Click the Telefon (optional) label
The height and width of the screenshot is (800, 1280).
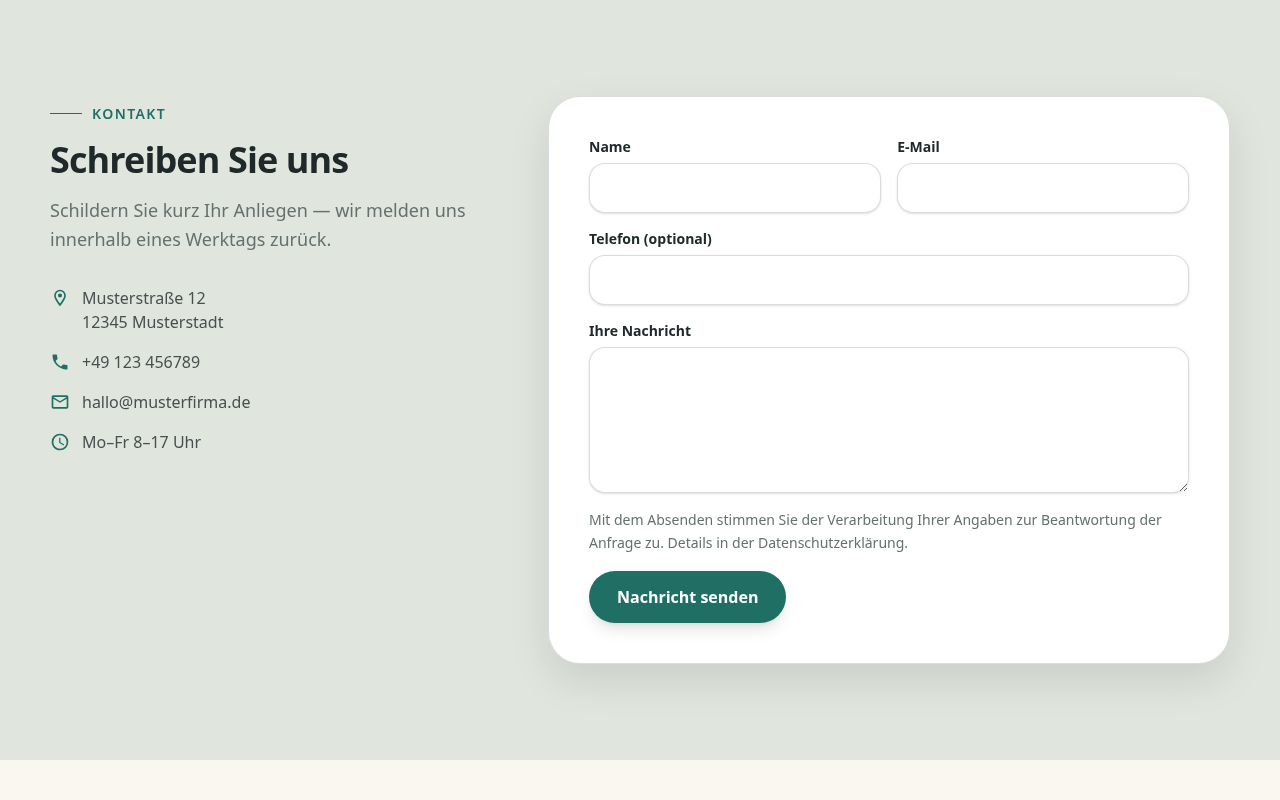coord(650,239)
